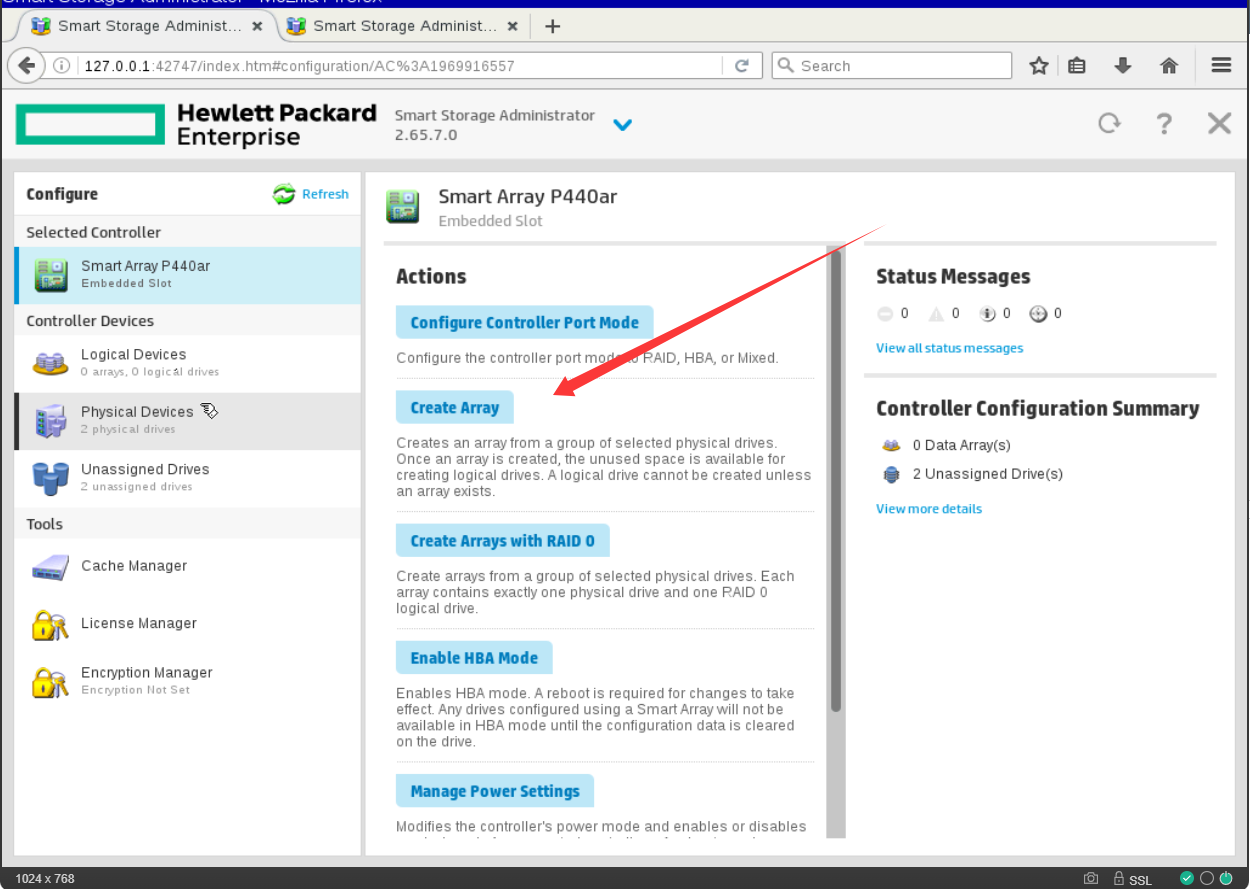The height and width of the screenshot is (889, 1250).
Task: Reload the page from the address bar
Action: pos(742,66)
